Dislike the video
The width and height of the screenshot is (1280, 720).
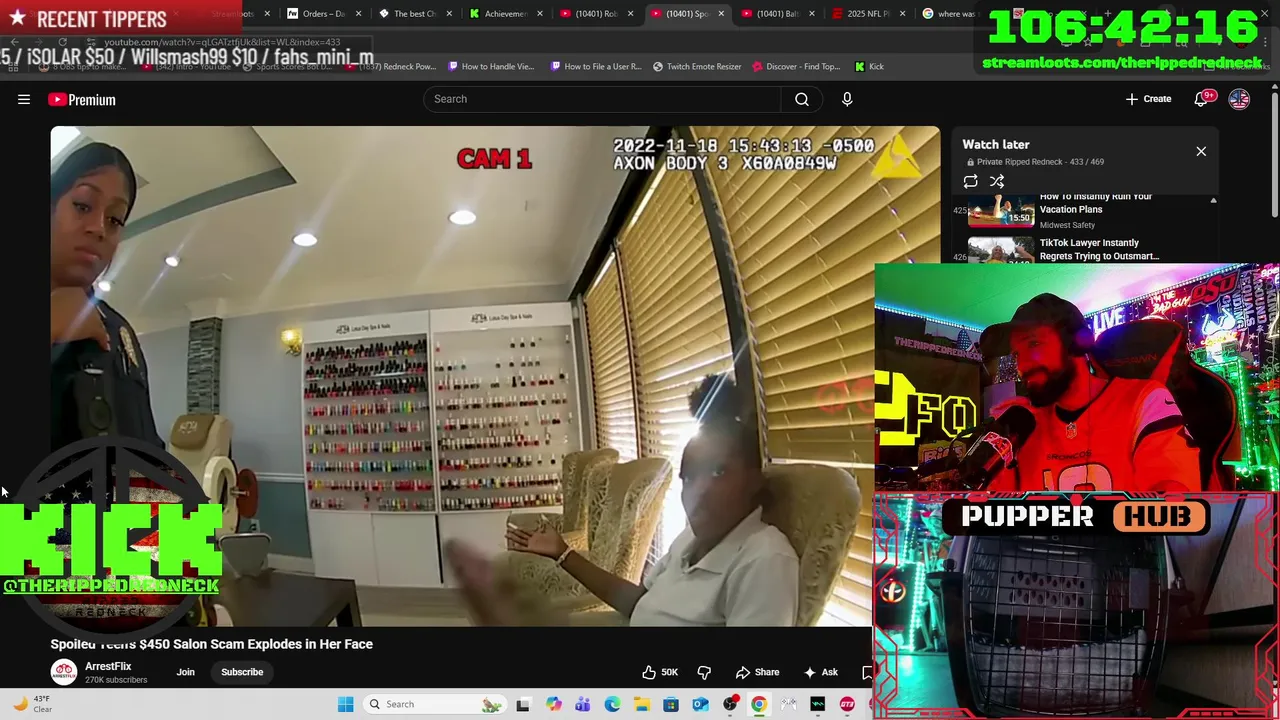(704, 672)
